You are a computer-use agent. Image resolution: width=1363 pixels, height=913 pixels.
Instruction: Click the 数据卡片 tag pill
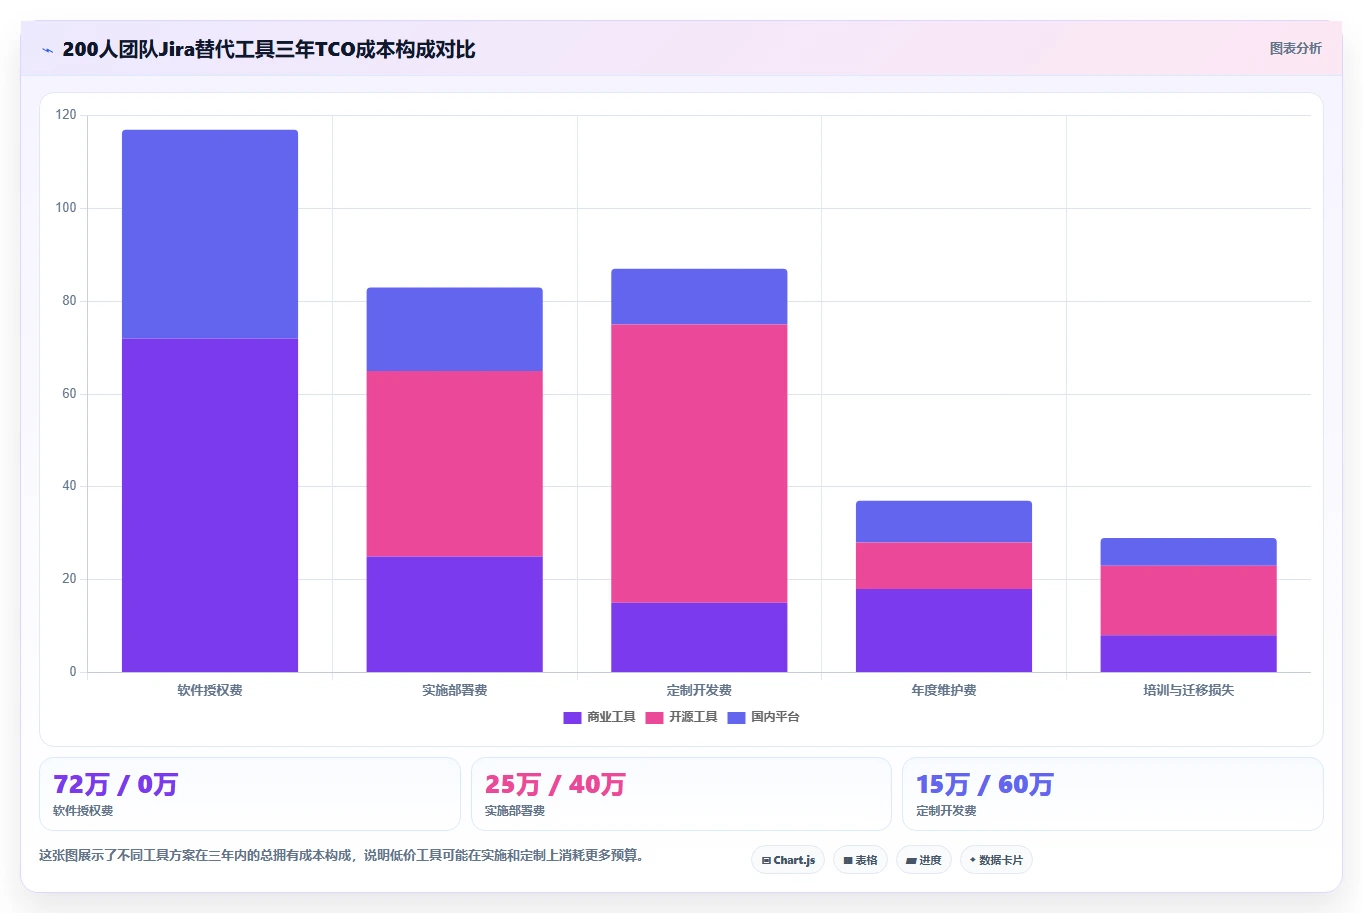point(996,860)
